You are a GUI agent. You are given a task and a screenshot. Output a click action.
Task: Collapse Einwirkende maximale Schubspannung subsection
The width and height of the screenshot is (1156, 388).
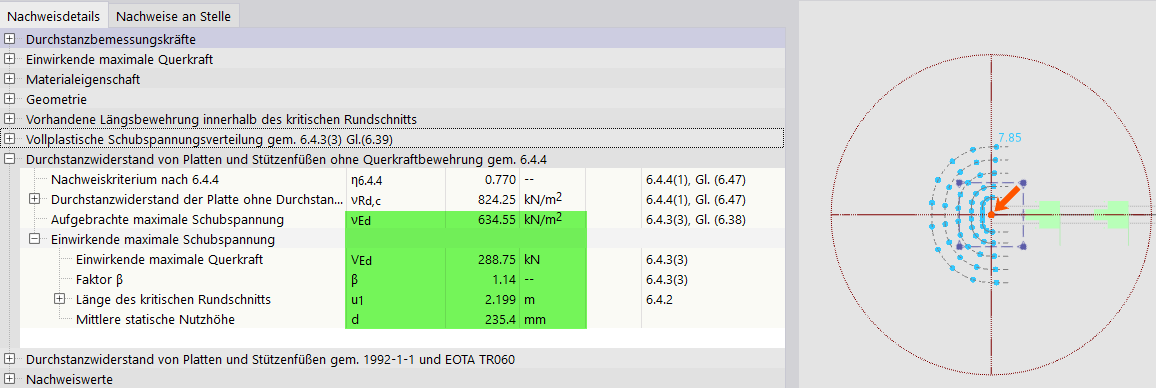[34, 239]
